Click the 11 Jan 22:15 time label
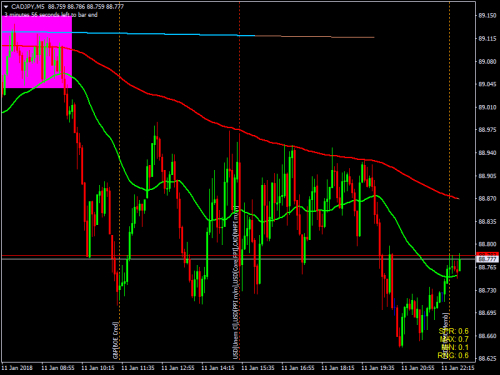The height and width of the screenshot is (375, 500). [458, 368]
